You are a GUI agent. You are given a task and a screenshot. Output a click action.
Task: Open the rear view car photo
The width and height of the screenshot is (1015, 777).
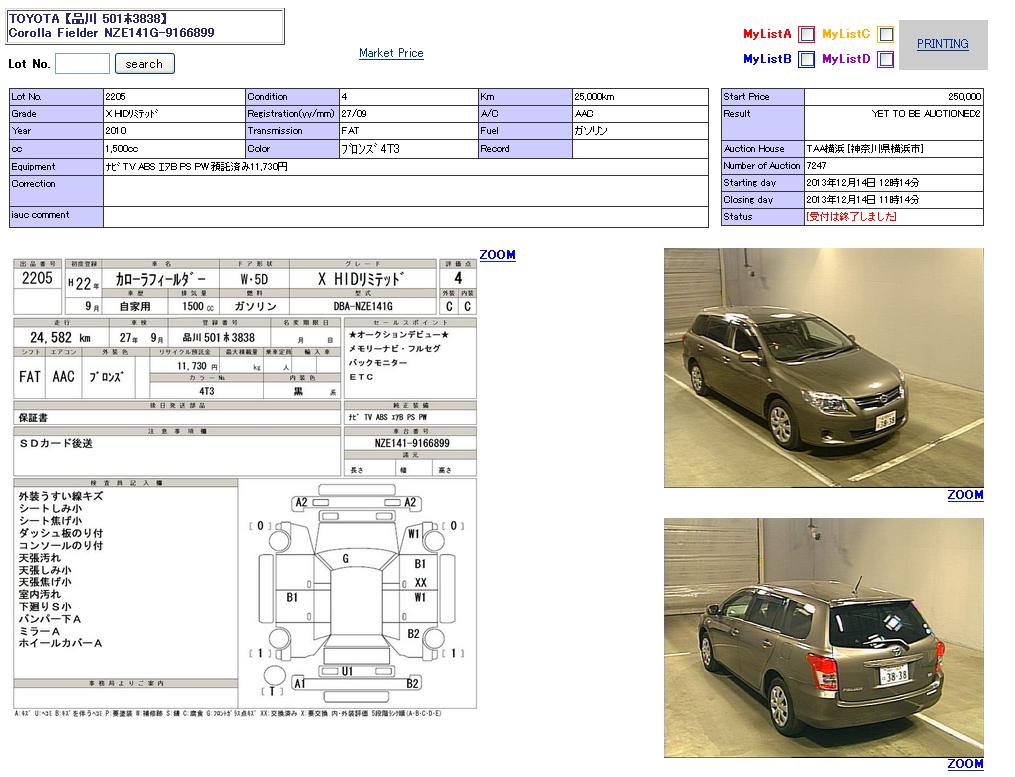tap(823, 637)
